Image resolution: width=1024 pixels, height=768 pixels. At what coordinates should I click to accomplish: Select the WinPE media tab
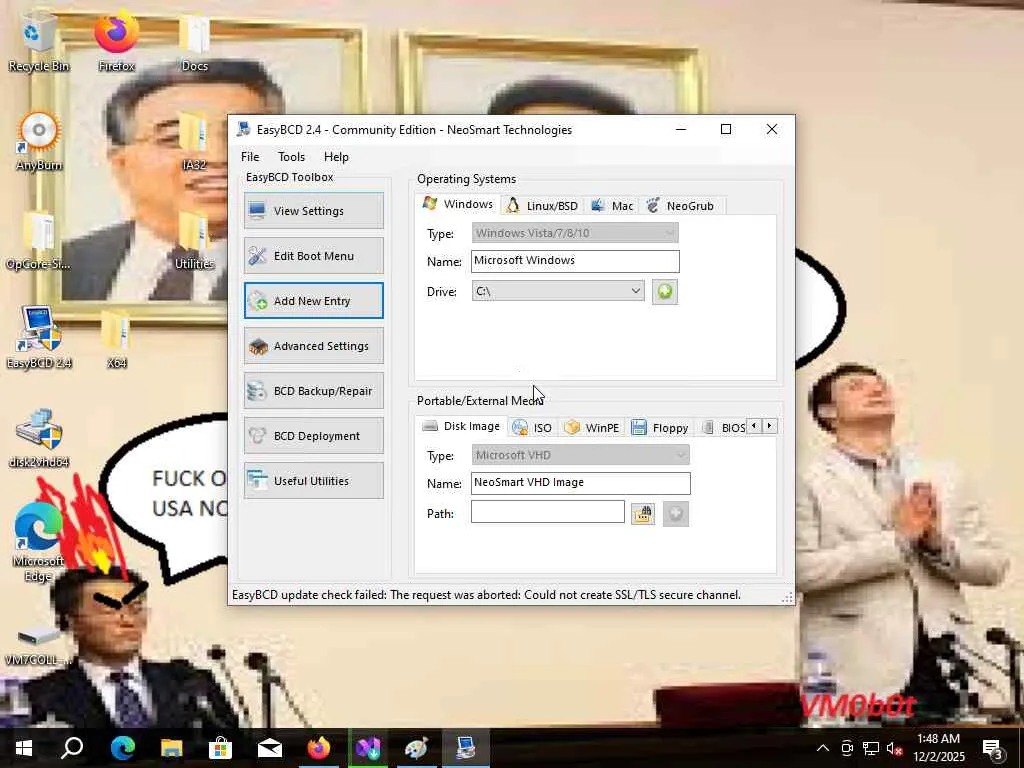click(592, 428)
